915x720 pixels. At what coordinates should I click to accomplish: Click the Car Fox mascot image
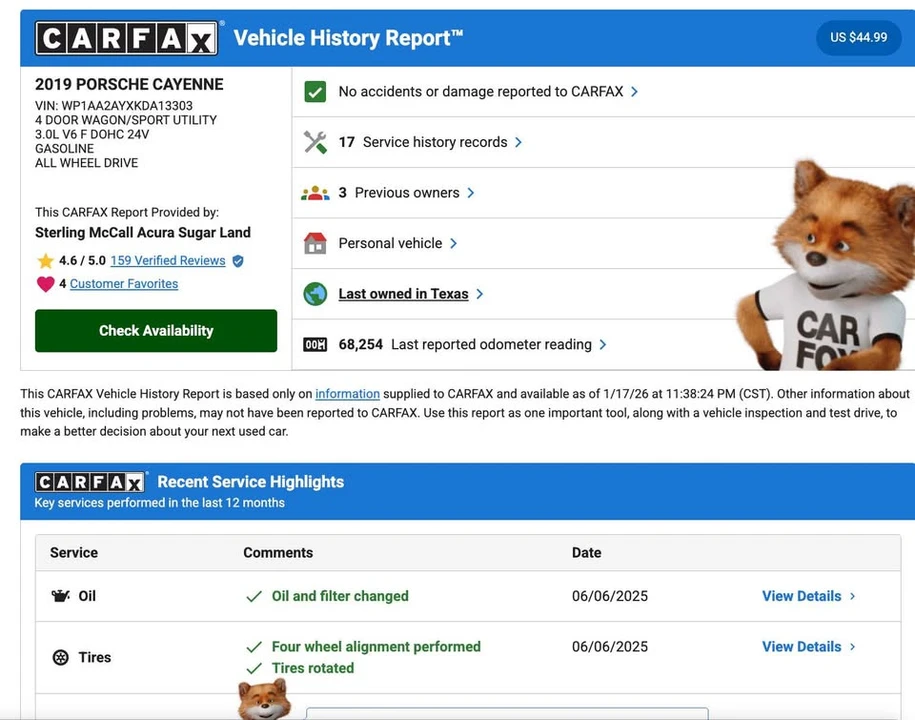825,266
